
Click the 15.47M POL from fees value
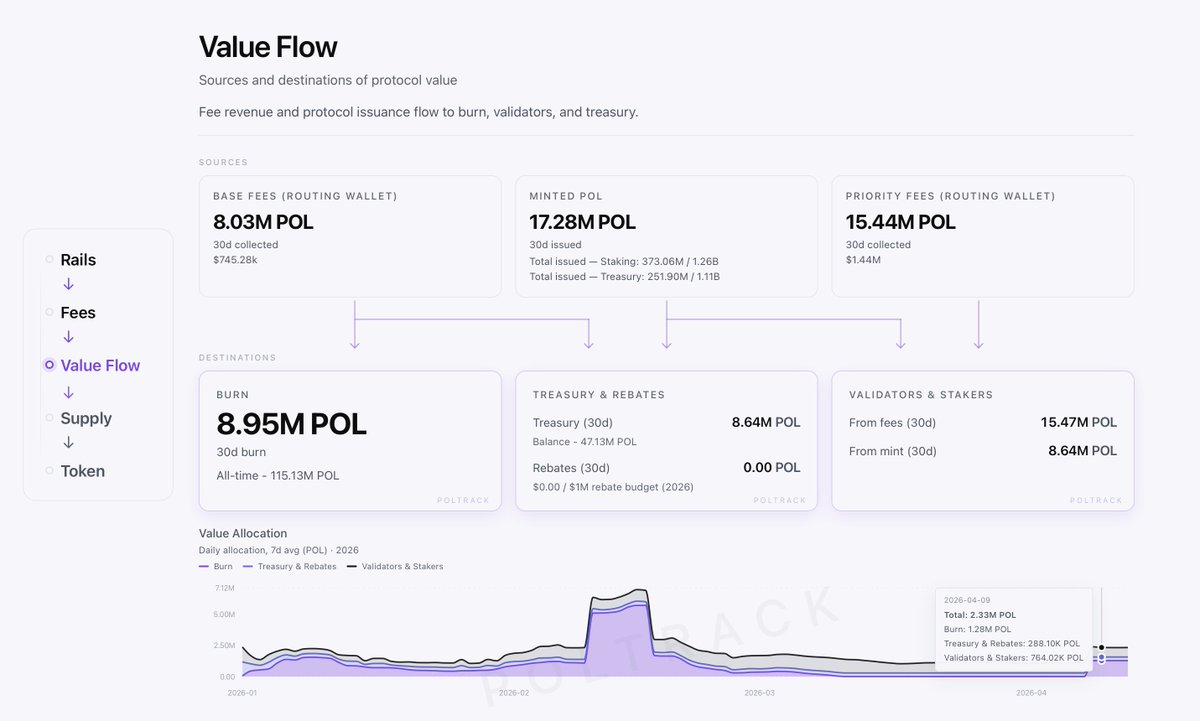1079,423
